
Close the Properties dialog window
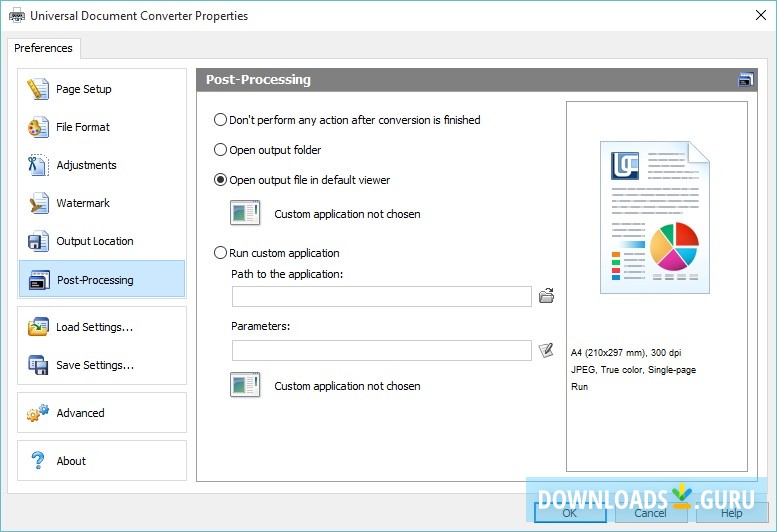point(761,15)
